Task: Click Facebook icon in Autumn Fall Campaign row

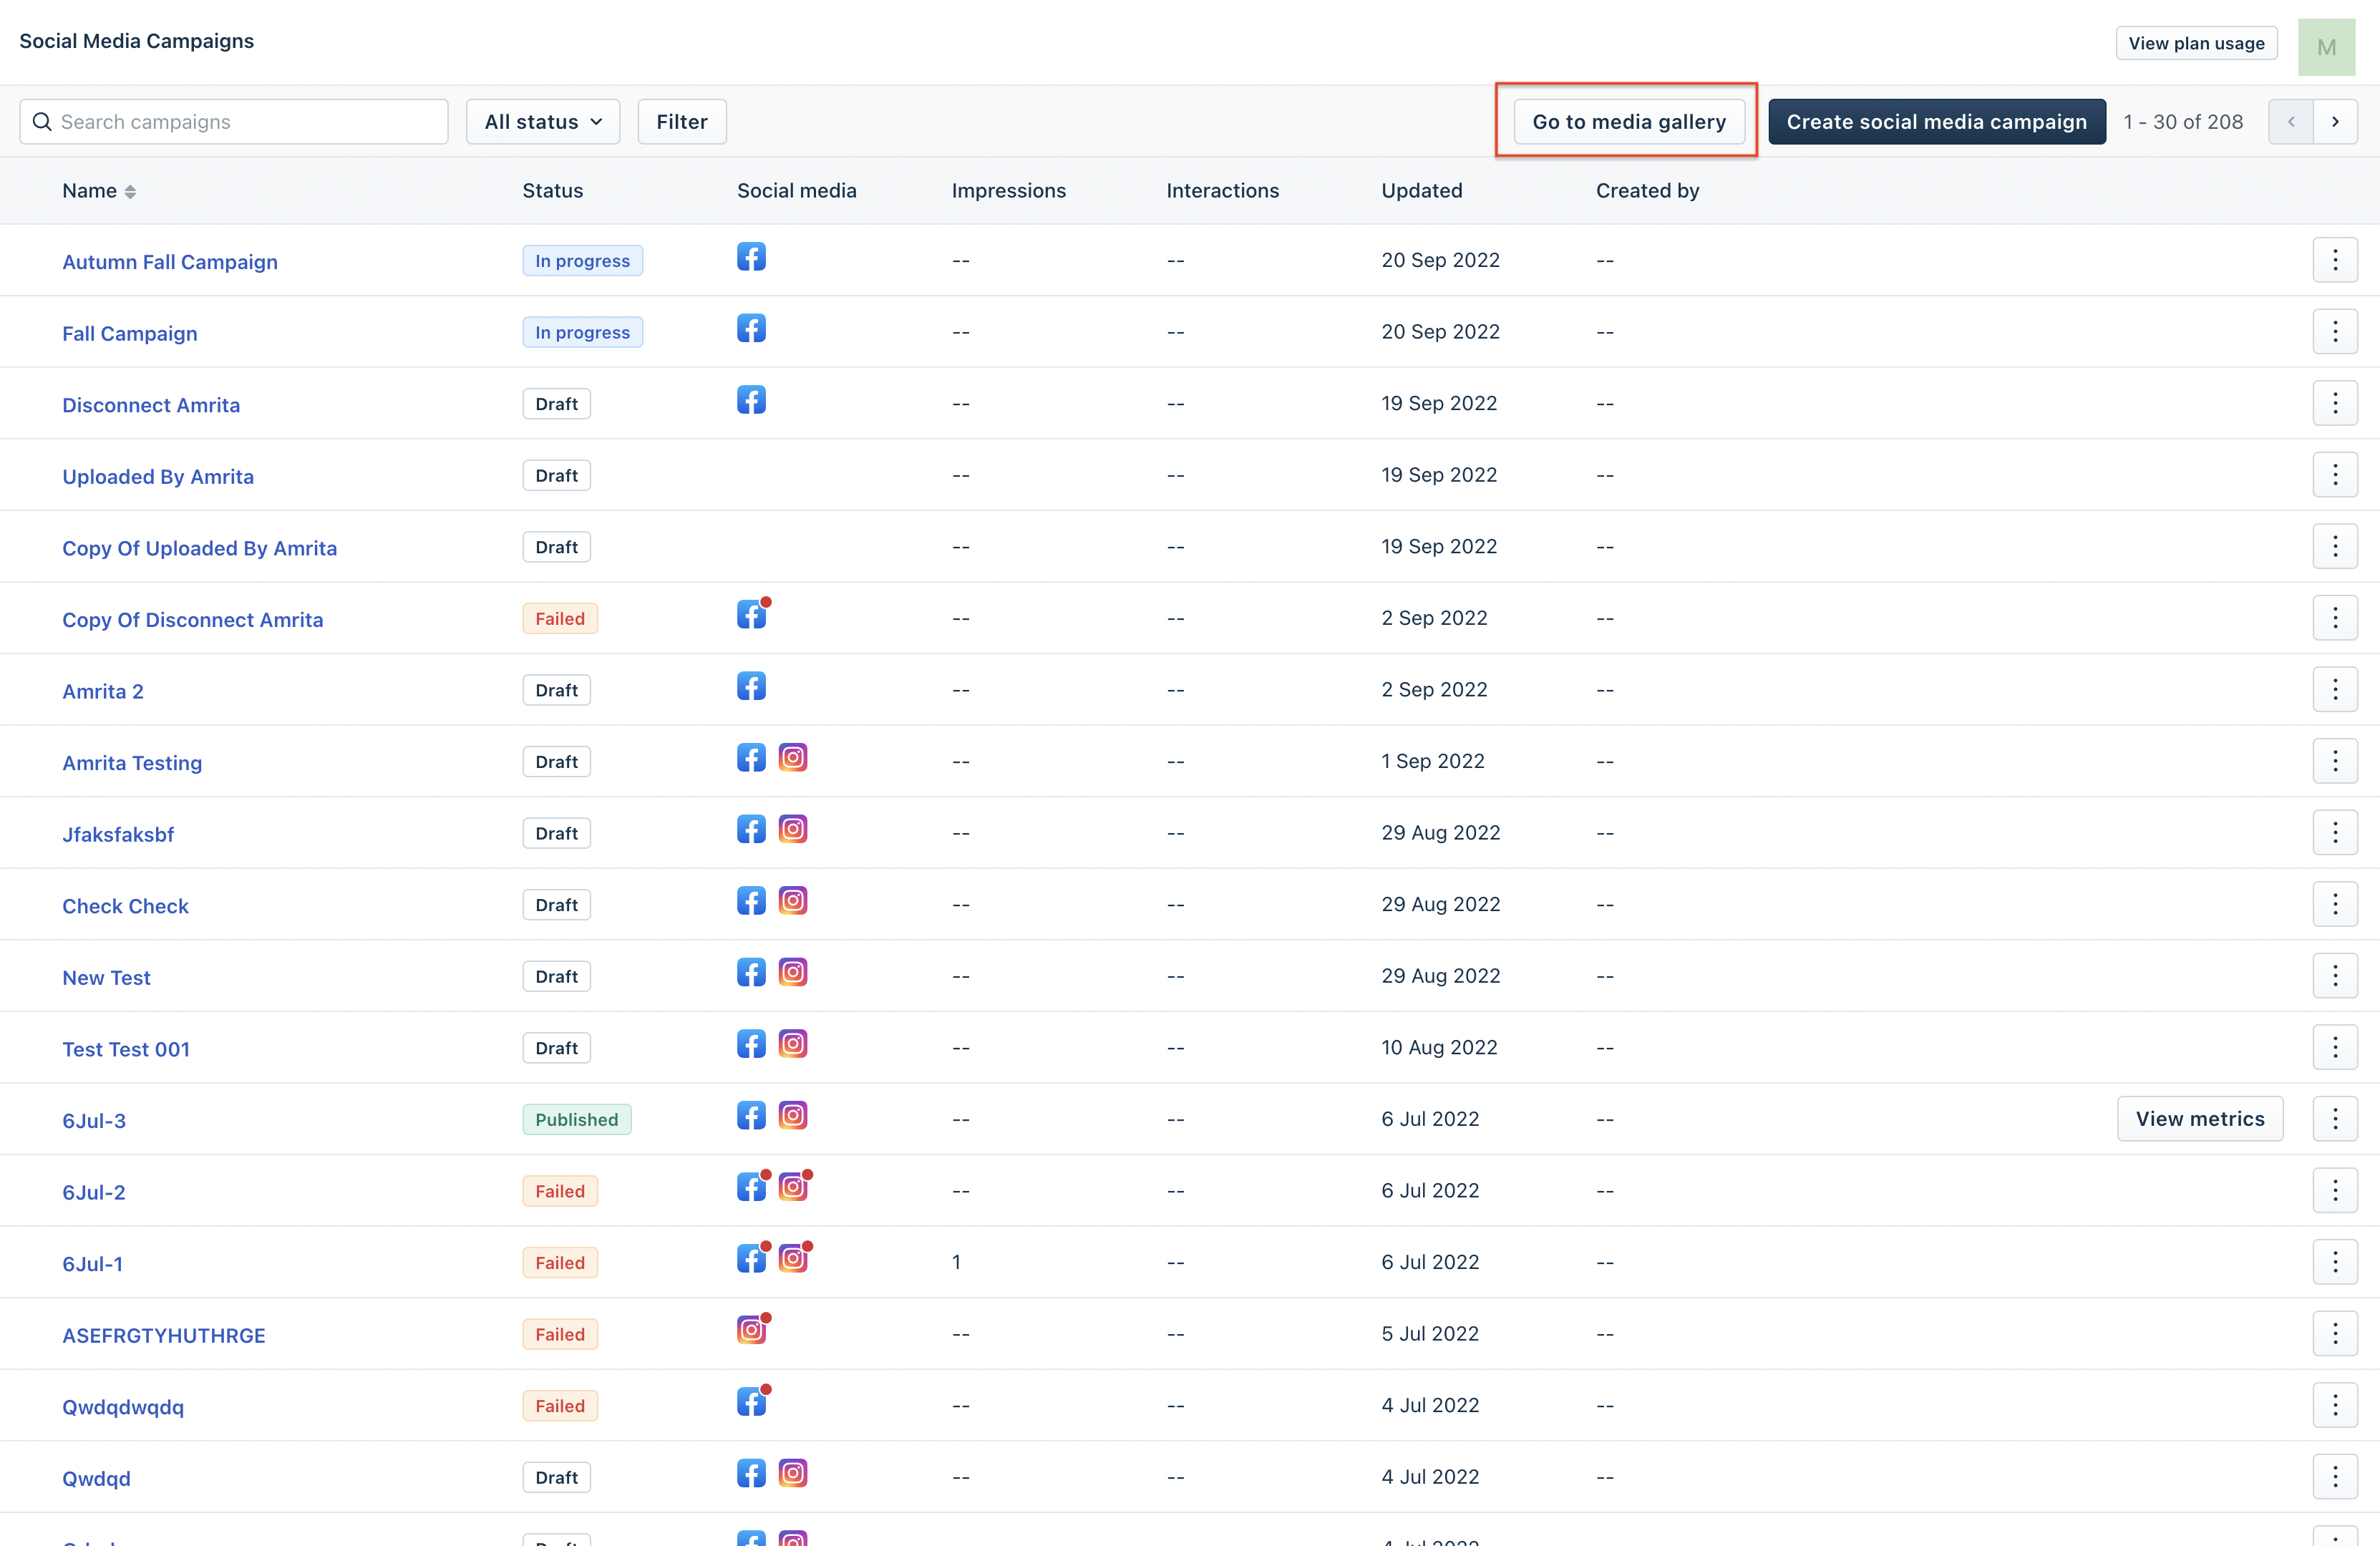Action: pyautogui.click(x=751, y=257)
